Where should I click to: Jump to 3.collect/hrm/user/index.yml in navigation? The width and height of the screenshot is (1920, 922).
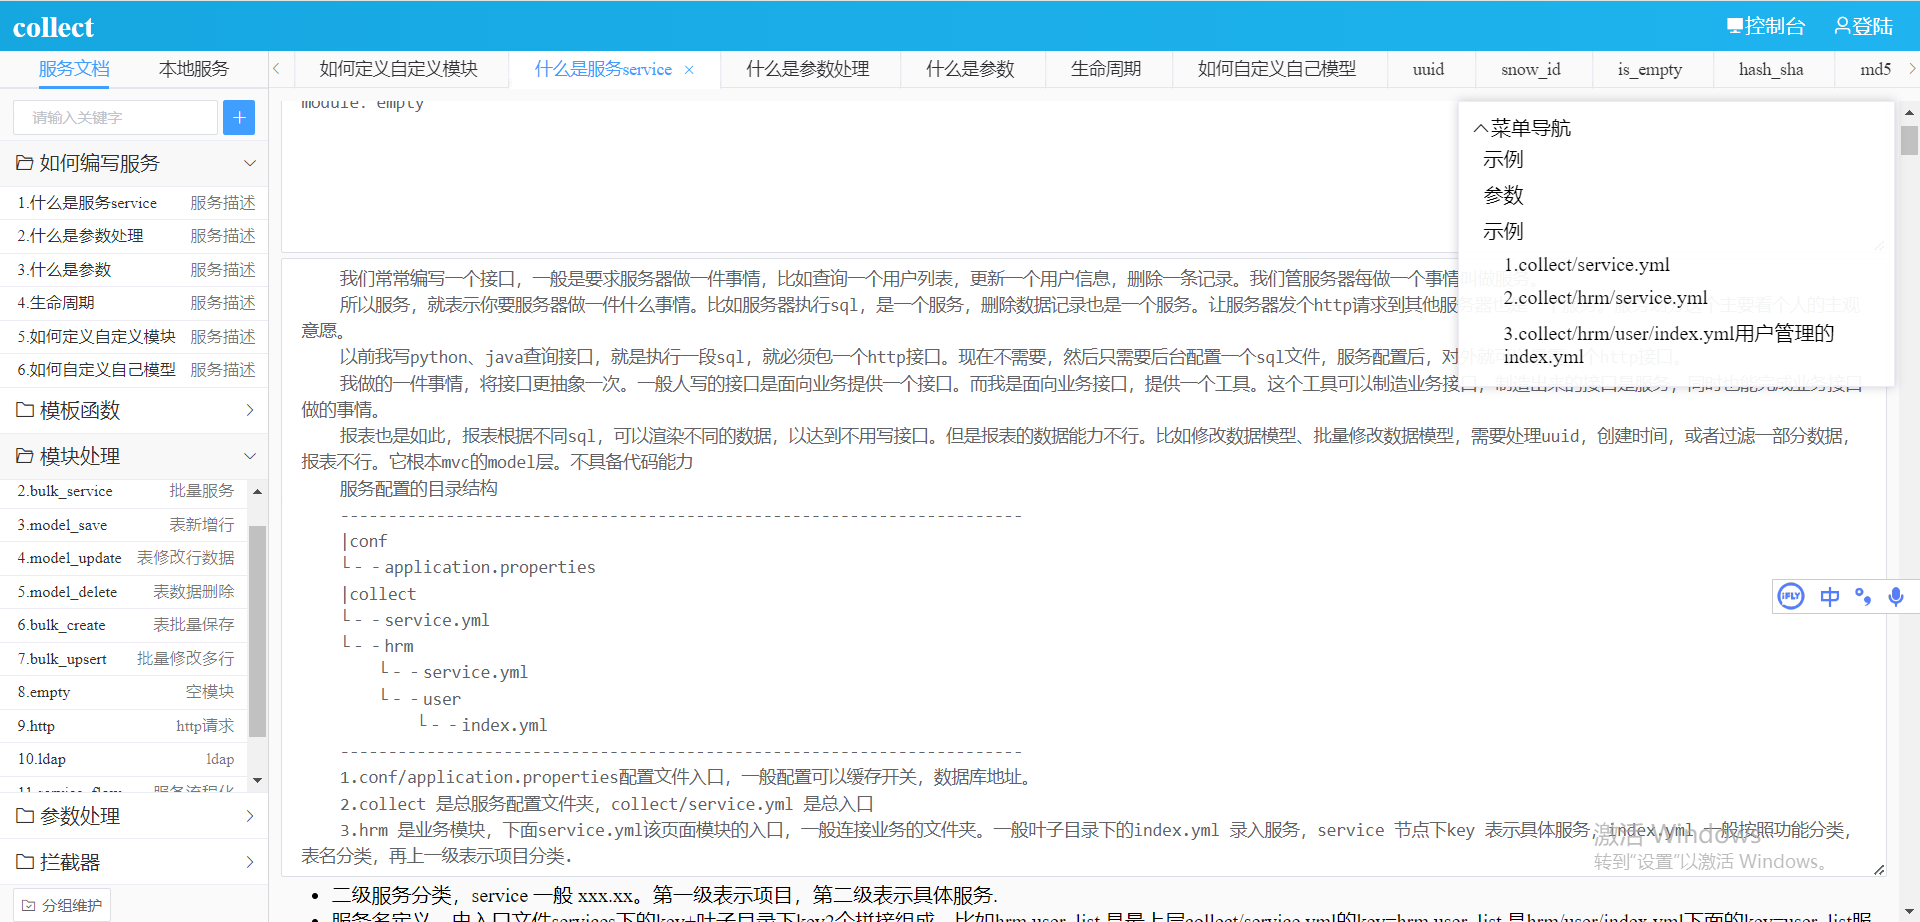tap(1669, 345)
